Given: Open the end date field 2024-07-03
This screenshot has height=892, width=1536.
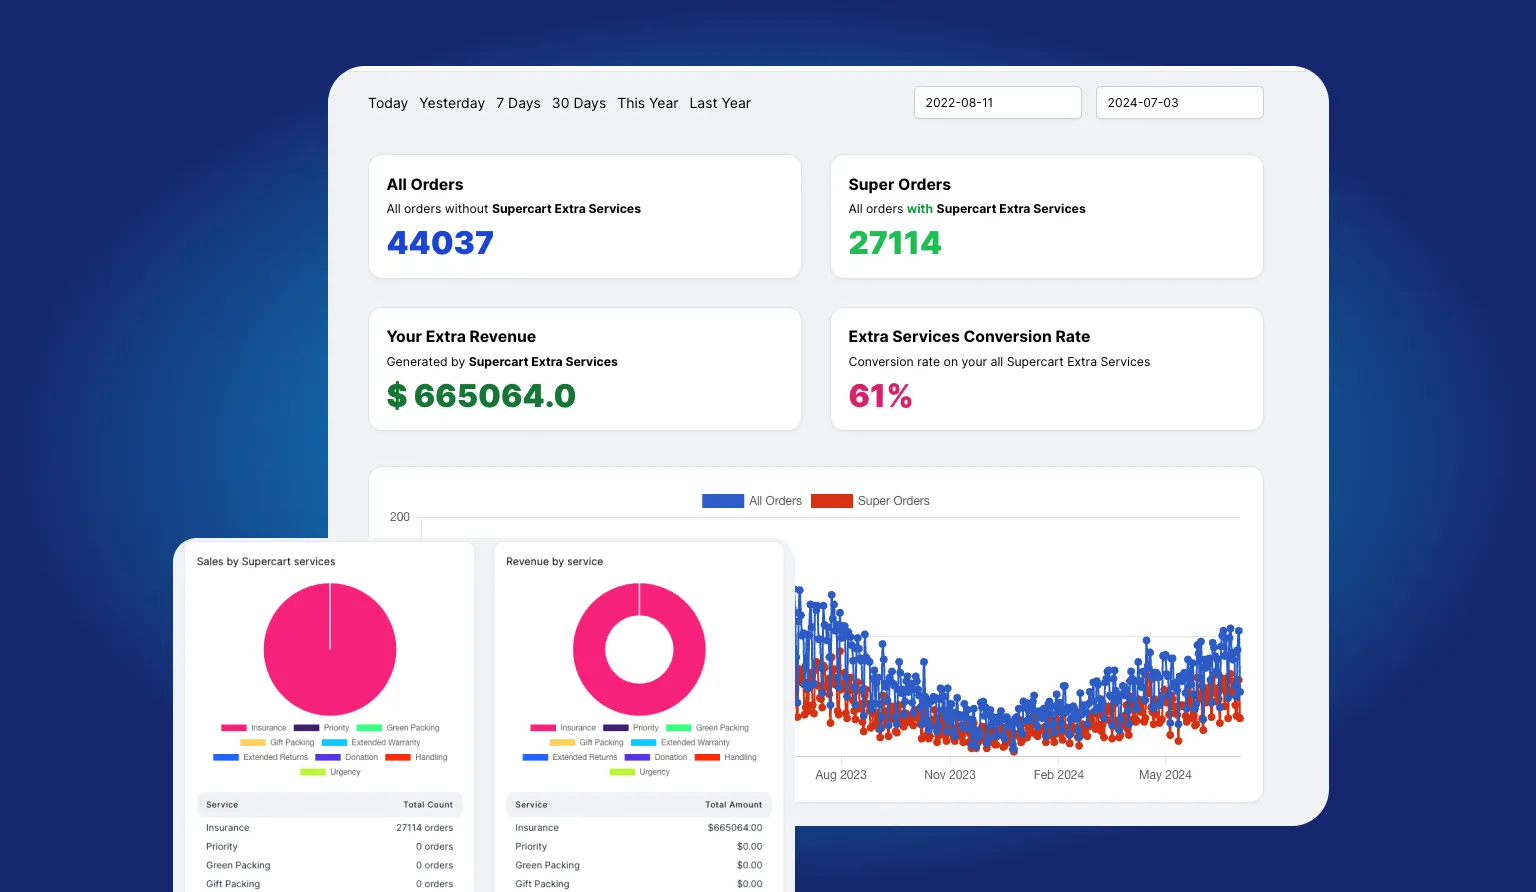Looking at the screenshot, I should (1179, 103).
